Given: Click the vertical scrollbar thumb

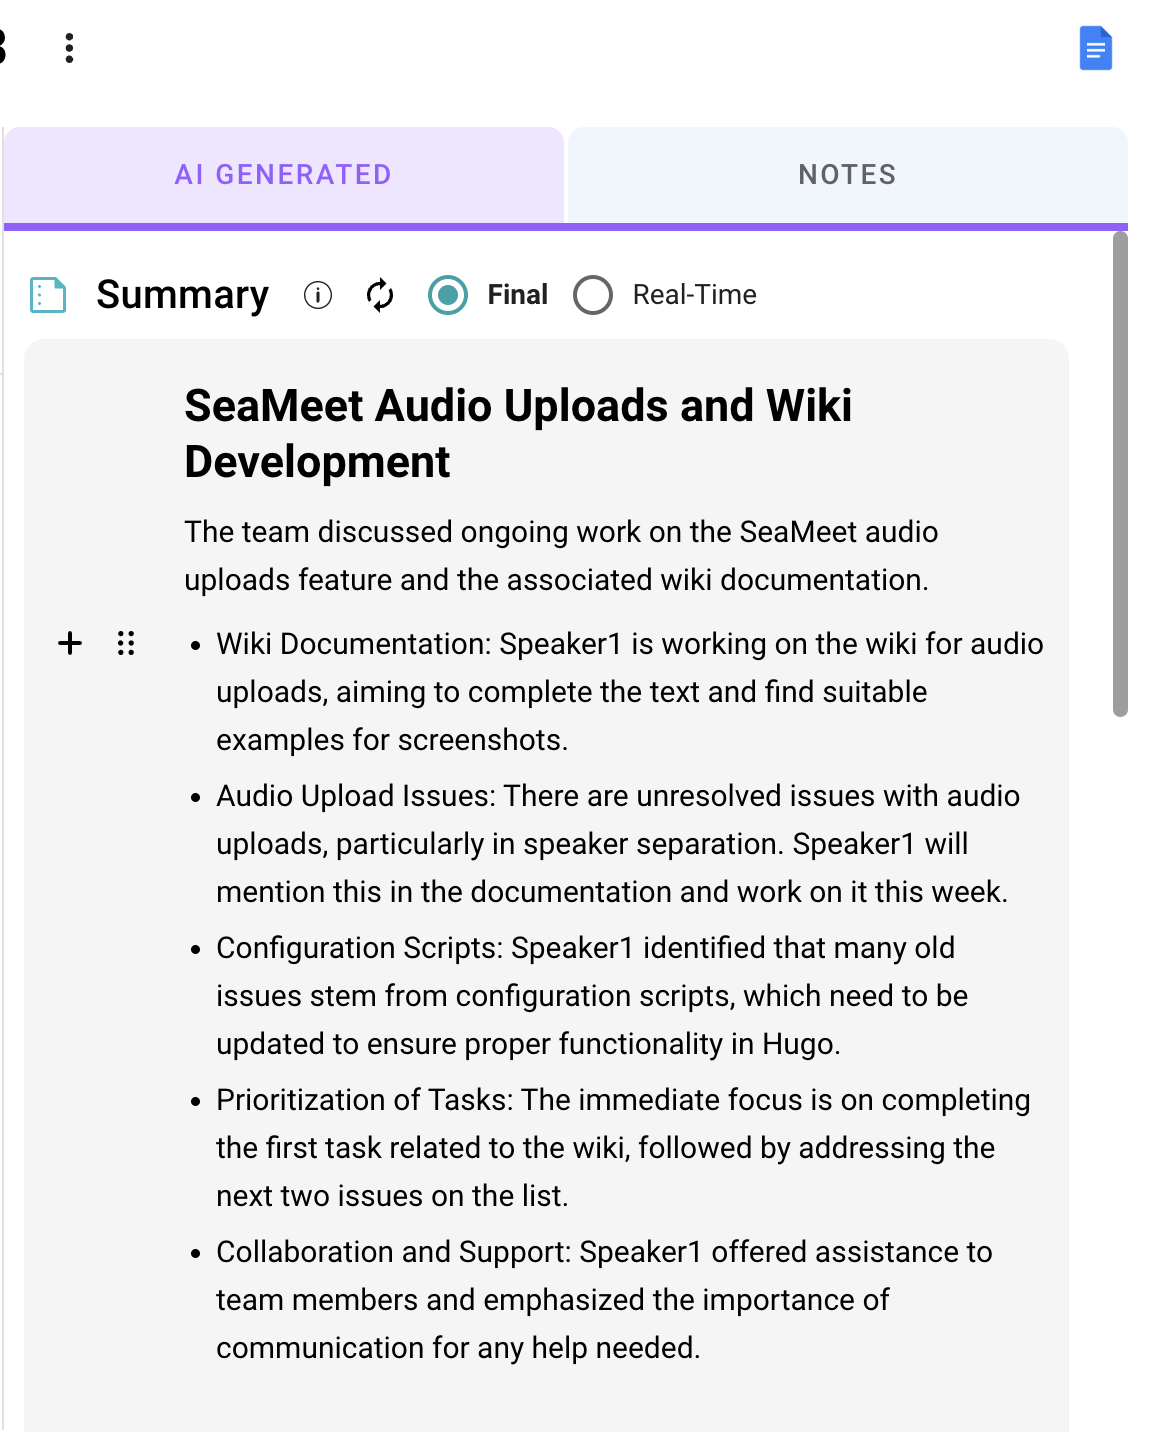Looking at the screenshot, I should [x=1120, y=474].
